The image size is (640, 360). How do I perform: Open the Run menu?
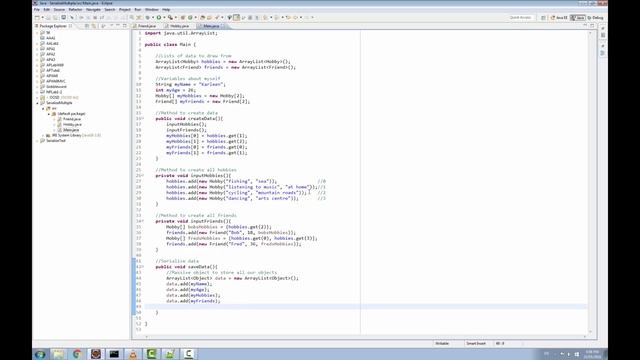138,9
